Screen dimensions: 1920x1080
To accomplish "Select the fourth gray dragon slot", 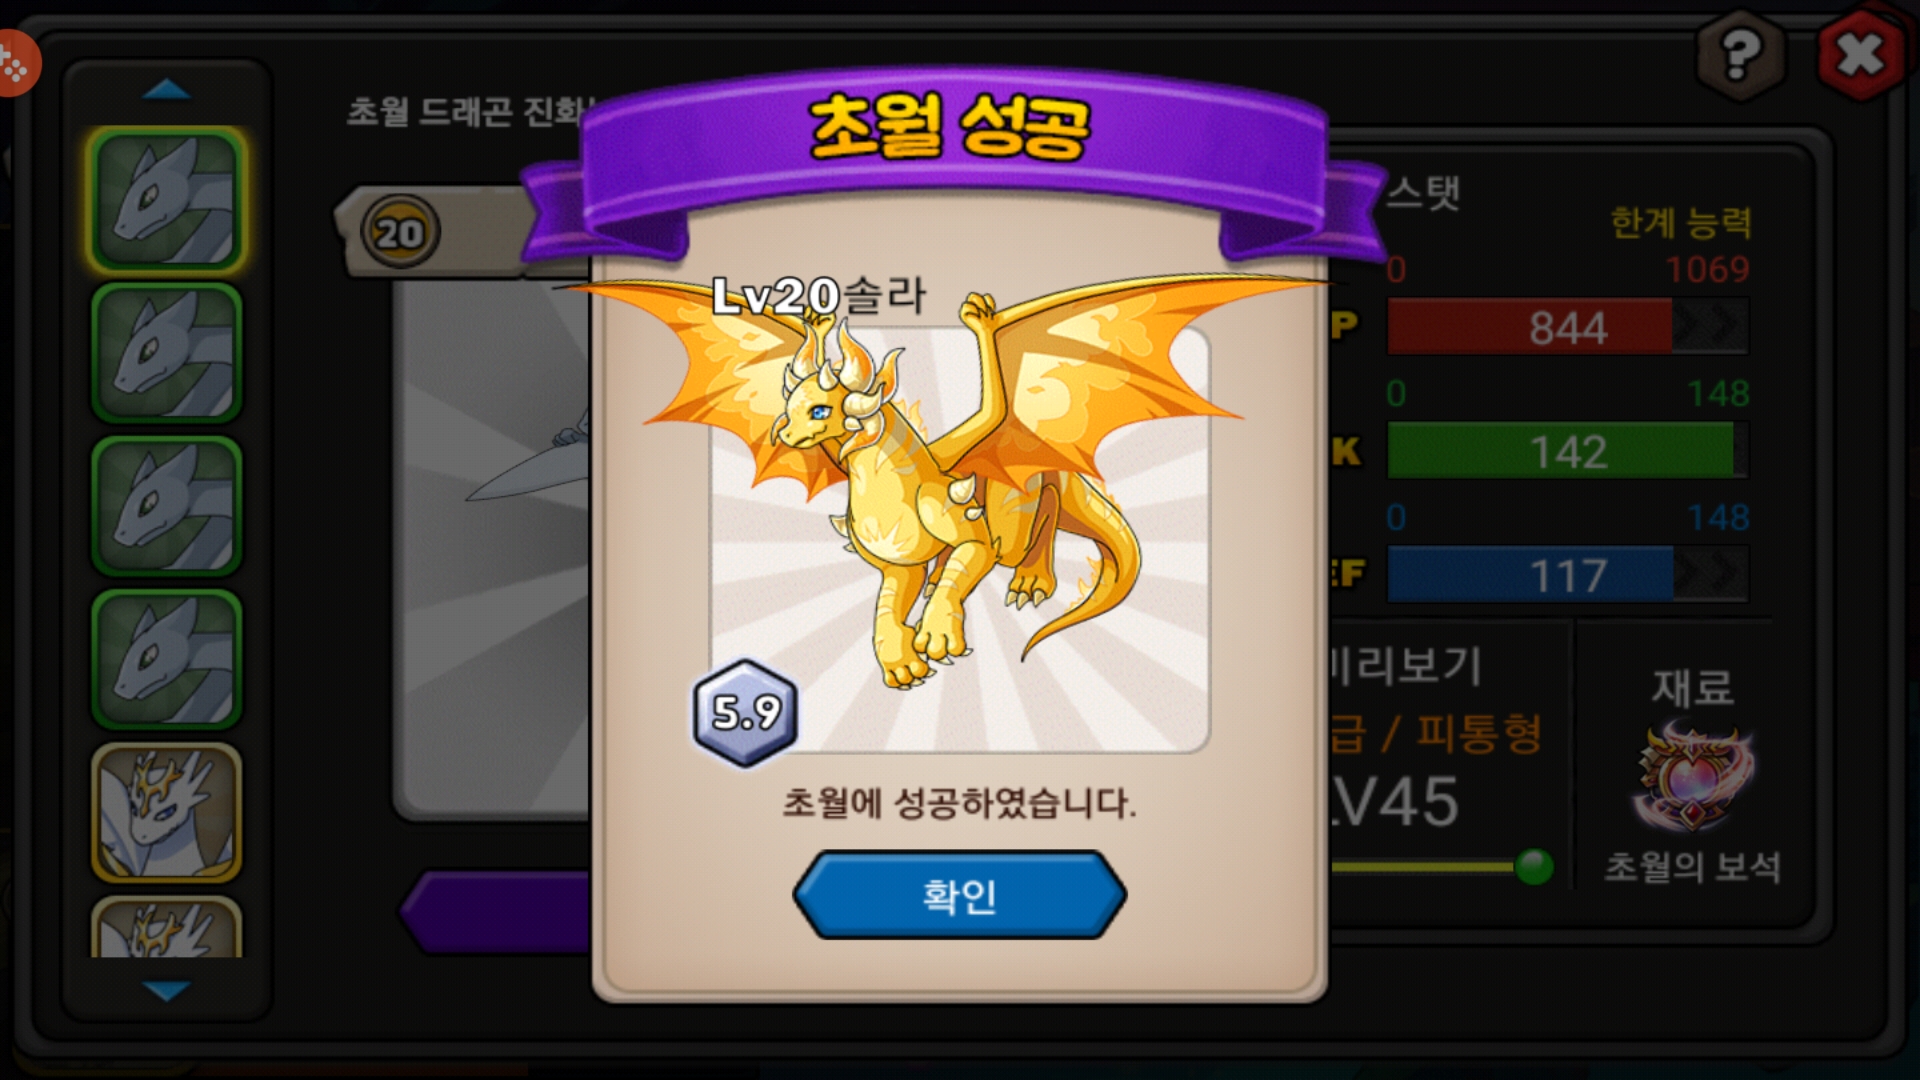I will click(167, 659).
